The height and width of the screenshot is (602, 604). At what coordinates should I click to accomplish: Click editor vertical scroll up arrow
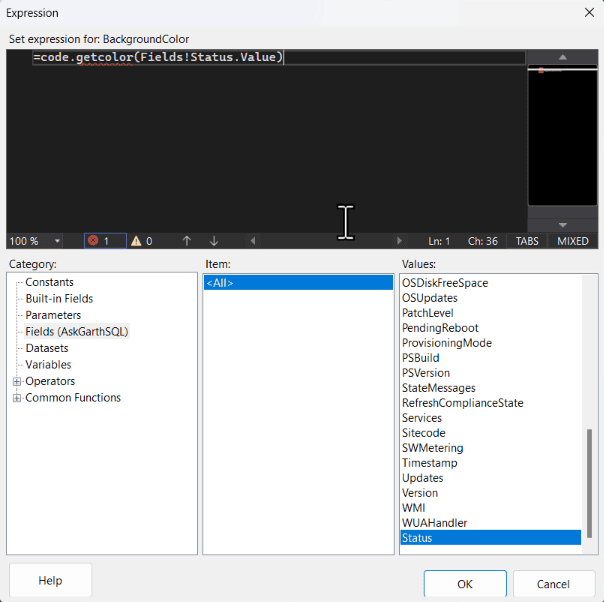(x=562, y=57)
